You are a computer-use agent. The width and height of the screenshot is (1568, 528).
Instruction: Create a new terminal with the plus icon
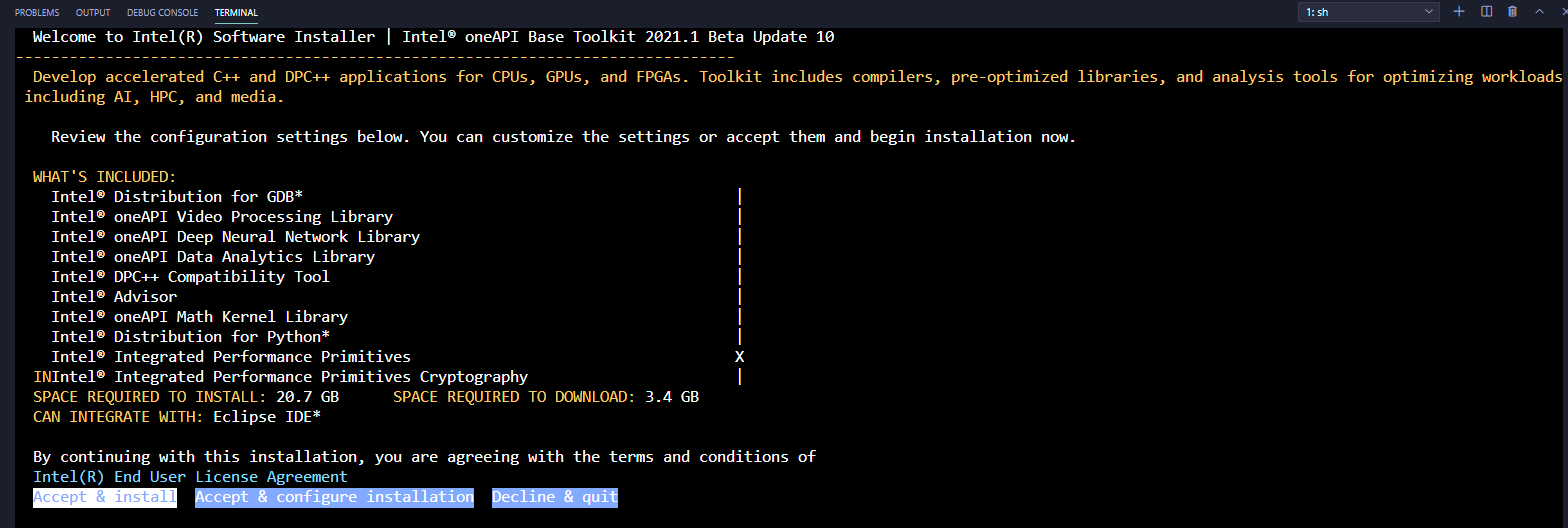pos(1459,11)
